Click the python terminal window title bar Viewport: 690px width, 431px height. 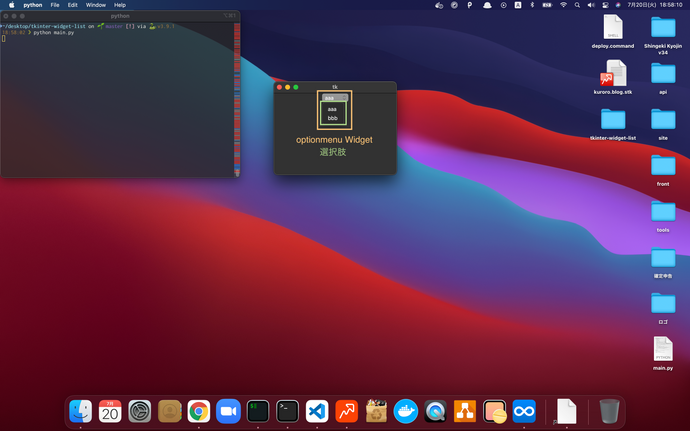(120, 16)
